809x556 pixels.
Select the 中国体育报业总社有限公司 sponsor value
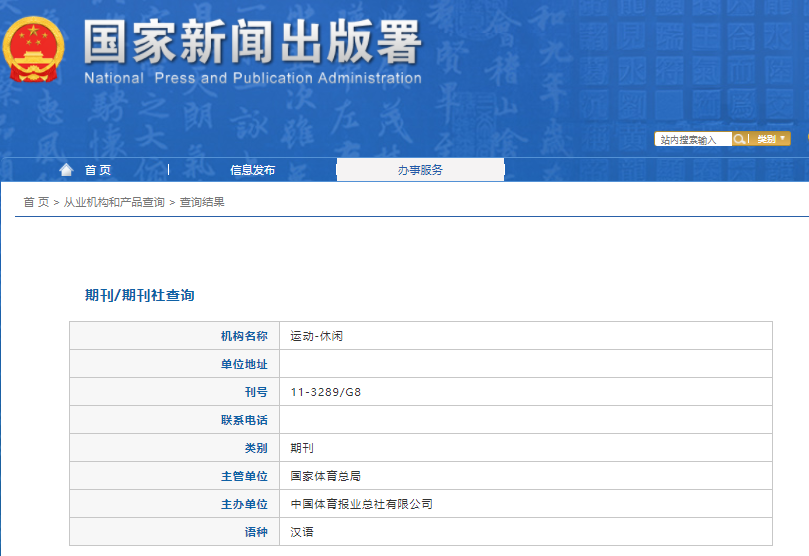click(x=361, y=504)
